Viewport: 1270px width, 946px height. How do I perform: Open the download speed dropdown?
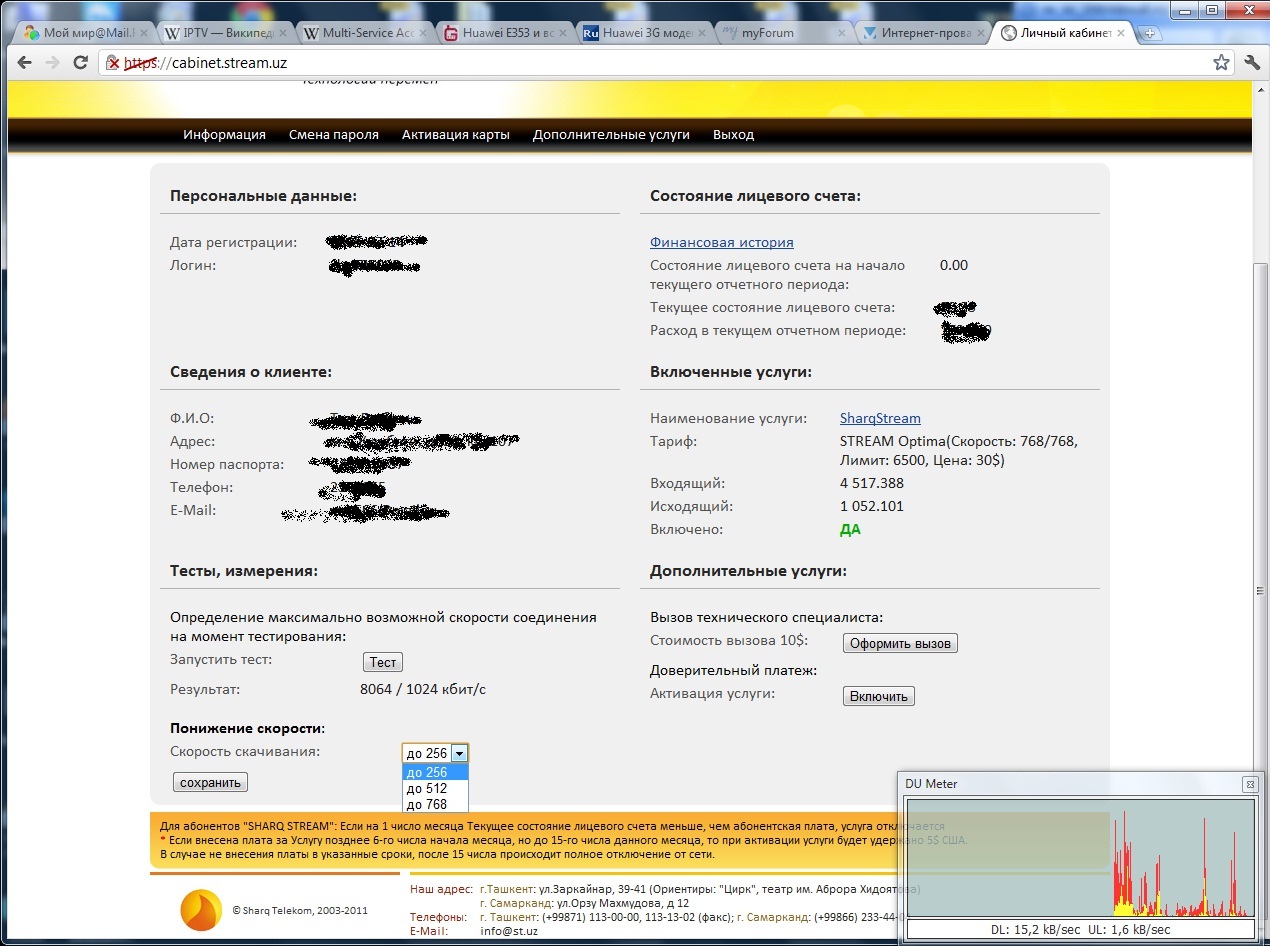pos(459,753)
